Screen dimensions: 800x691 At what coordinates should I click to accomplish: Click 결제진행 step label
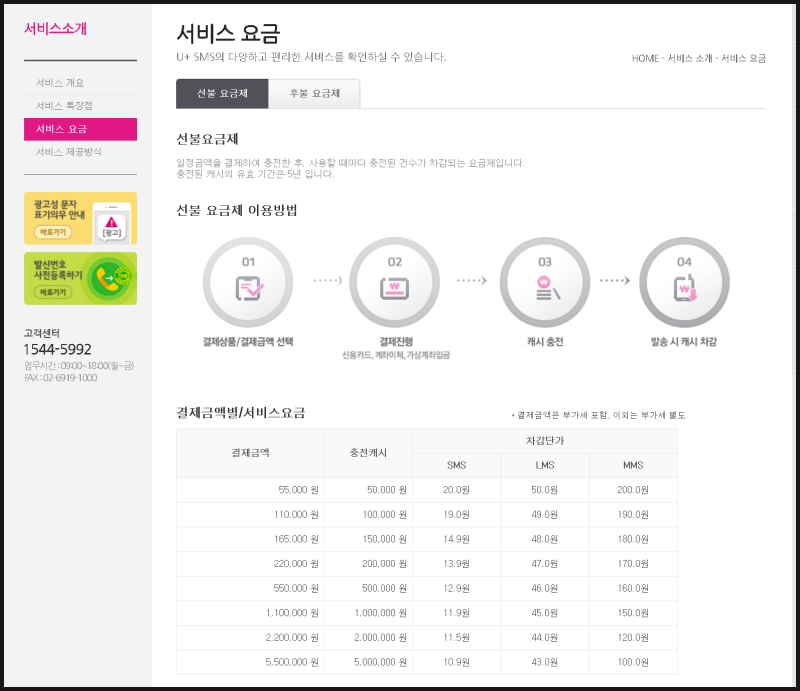[396, 342]
